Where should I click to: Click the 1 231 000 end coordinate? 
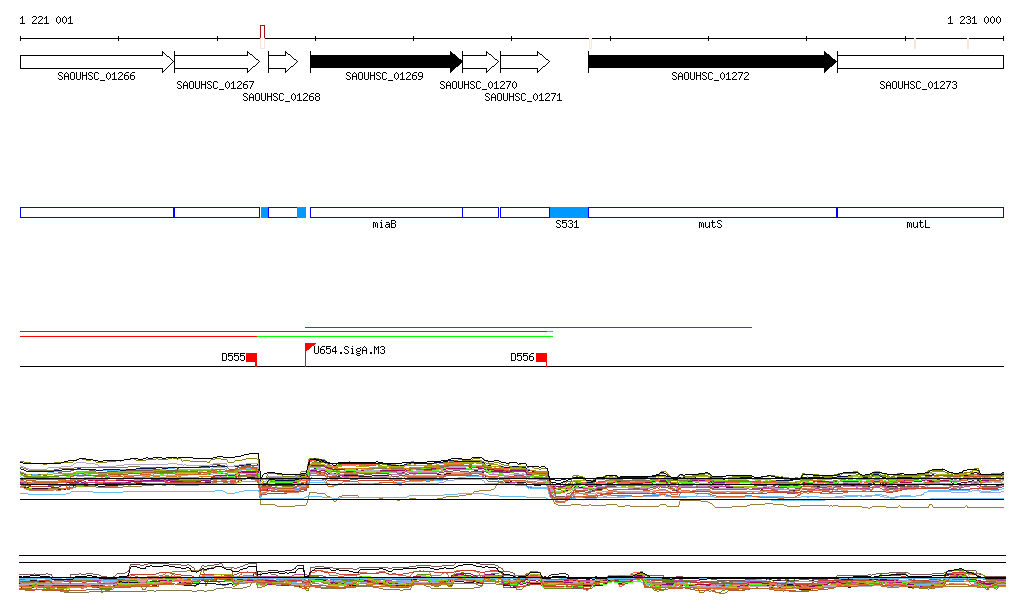point(974,20)
